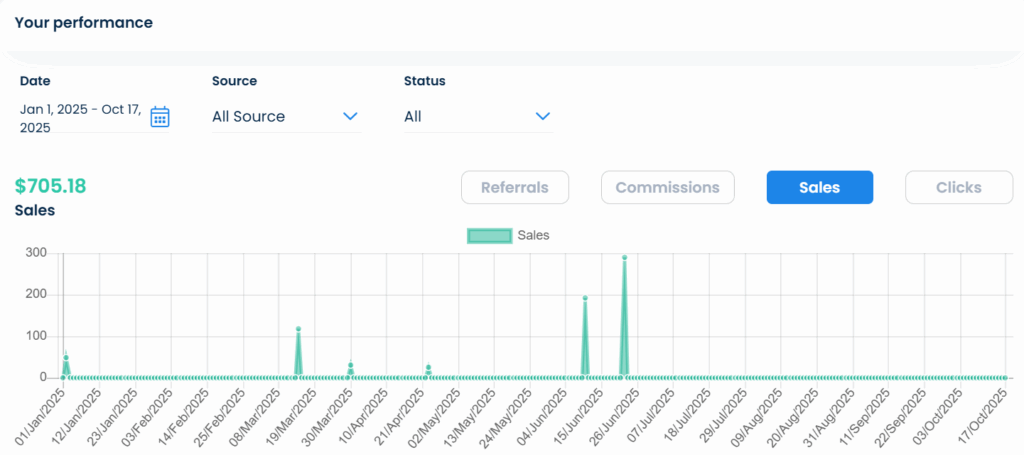Select the data point peak near 15/Jun/2025
The height and width of the screenshot is (455, 1024).
tap(585, 298)
